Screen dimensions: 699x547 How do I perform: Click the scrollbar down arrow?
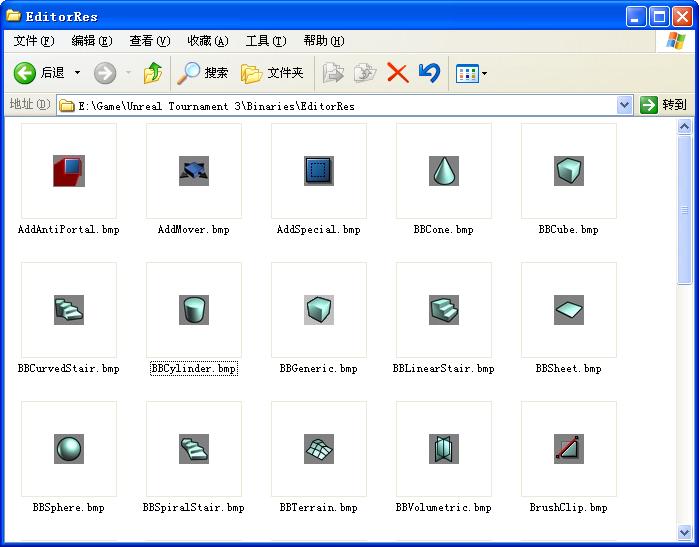click(x=684, y=531)
